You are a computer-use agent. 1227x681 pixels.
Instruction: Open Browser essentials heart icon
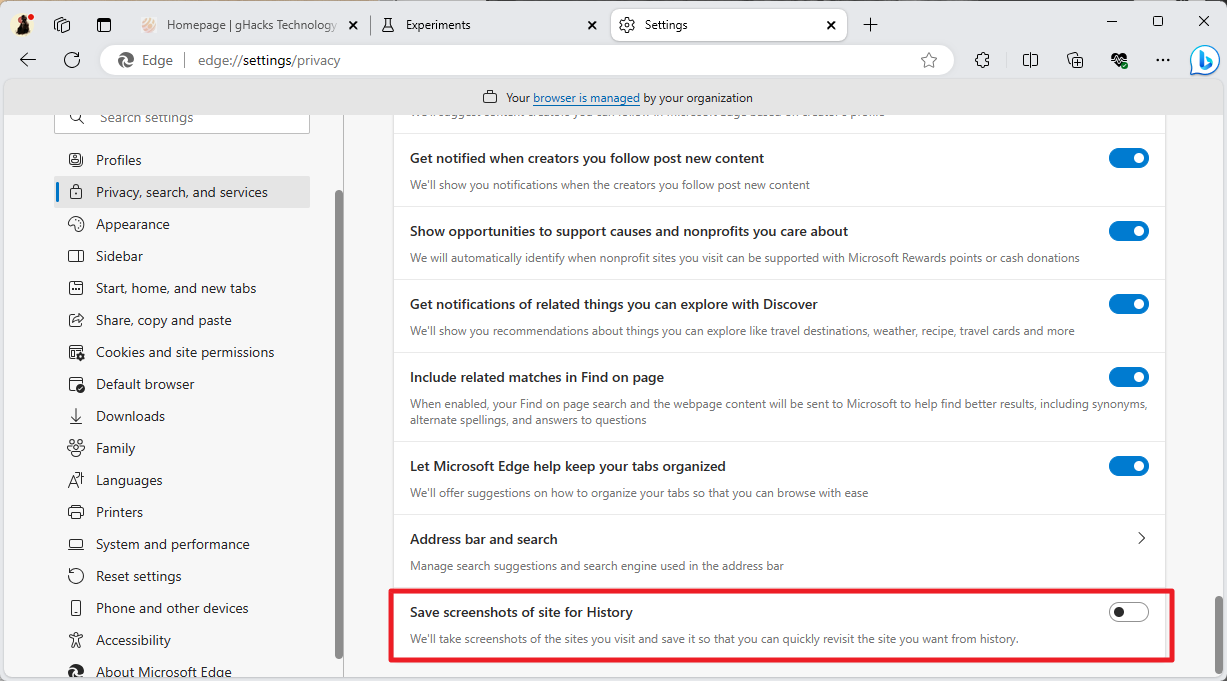1119,60
